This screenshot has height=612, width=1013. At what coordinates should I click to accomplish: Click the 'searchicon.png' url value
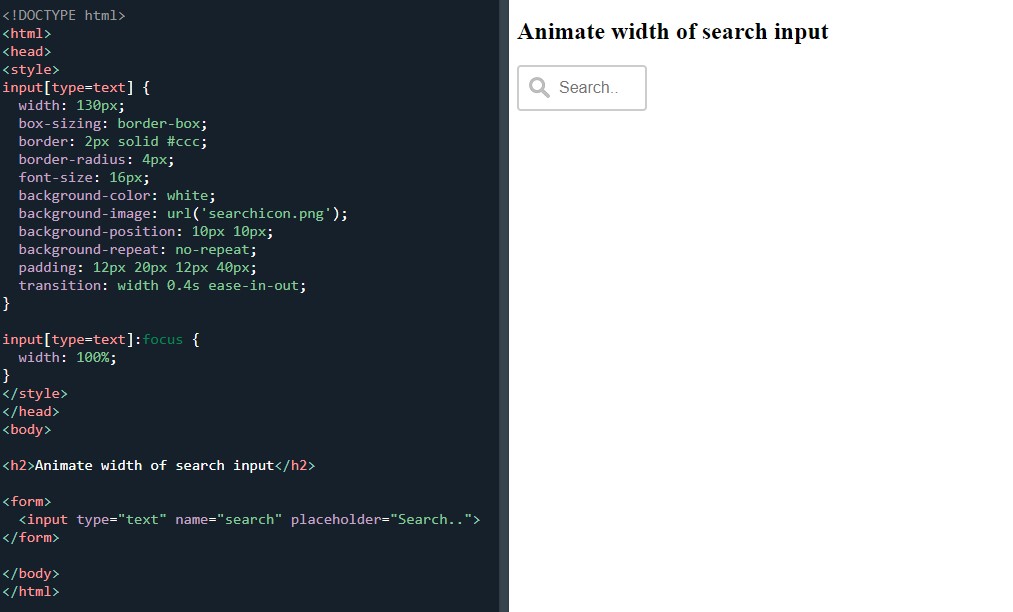tap(267, 213)
